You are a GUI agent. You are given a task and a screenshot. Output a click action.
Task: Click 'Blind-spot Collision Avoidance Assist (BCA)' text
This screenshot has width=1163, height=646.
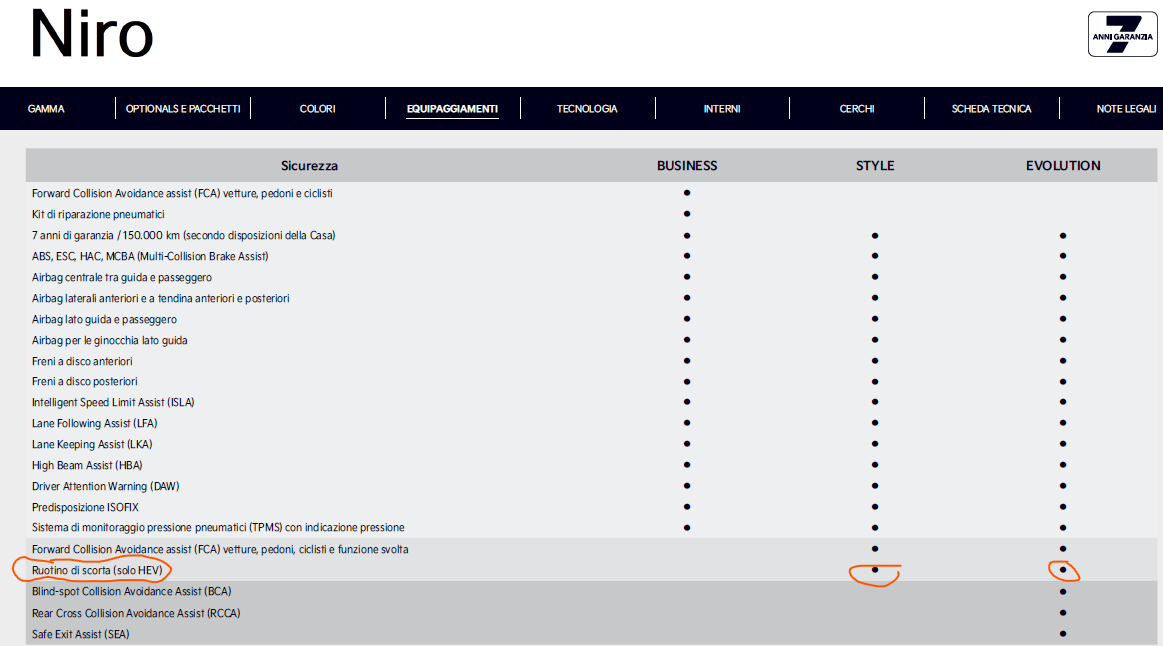click(x=131, y=591)
